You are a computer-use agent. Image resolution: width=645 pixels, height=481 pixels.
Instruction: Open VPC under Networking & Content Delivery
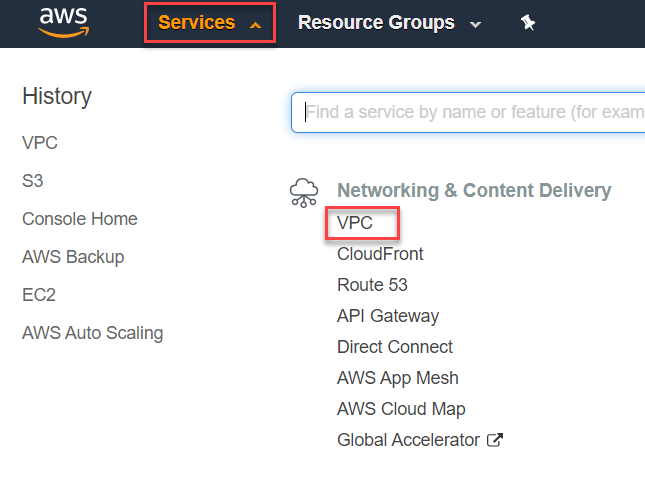tap(355, 223)
